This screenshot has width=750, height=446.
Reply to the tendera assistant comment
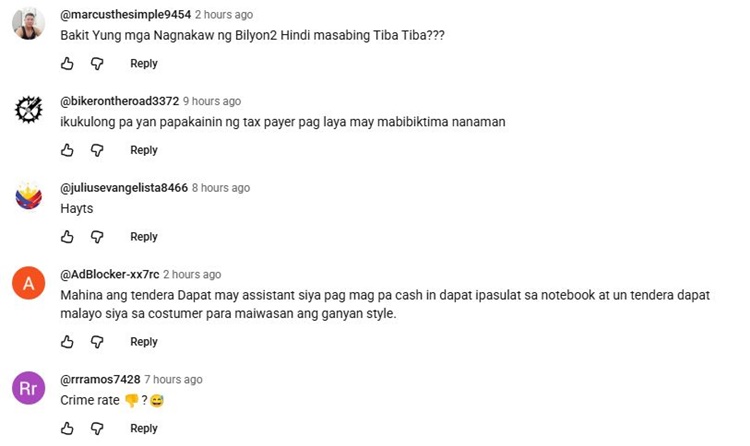pos(143,342)
